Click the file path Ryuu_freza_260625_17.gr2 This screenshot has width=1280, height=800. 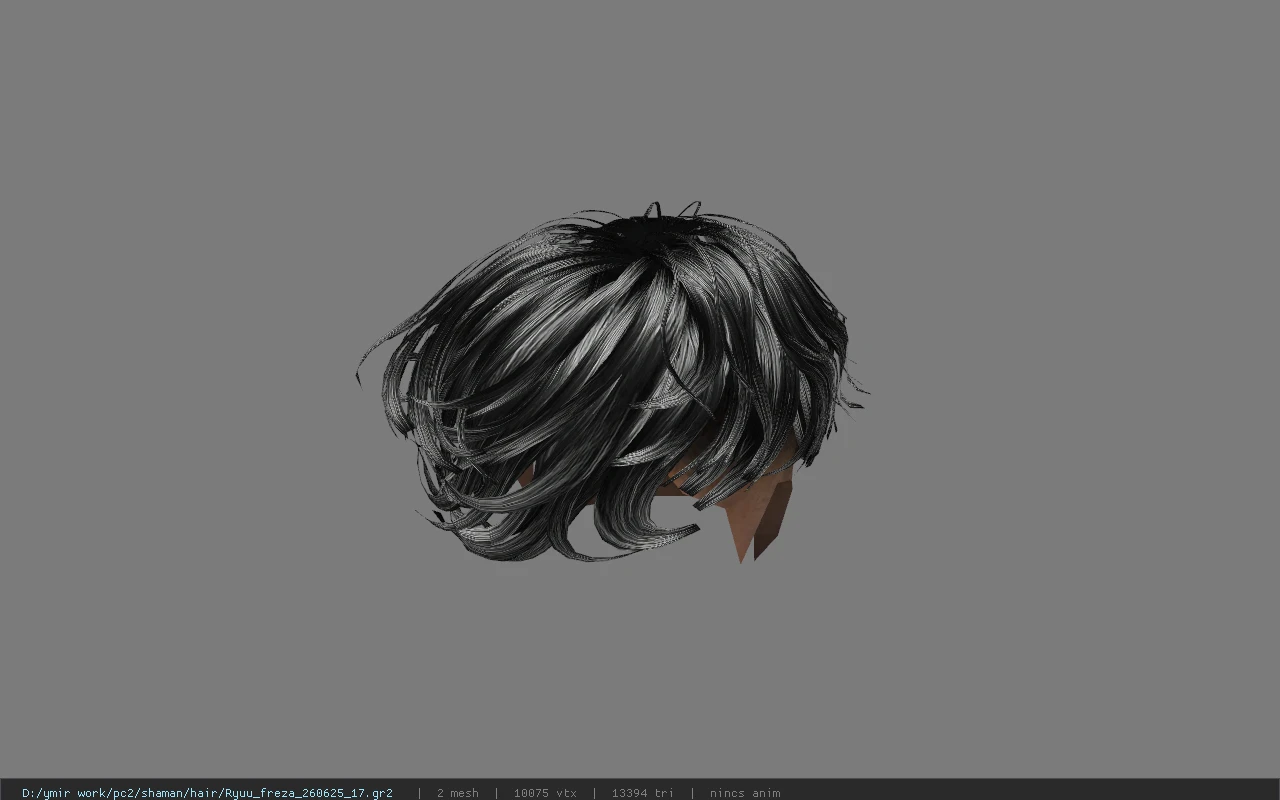(x=207, y=793)
